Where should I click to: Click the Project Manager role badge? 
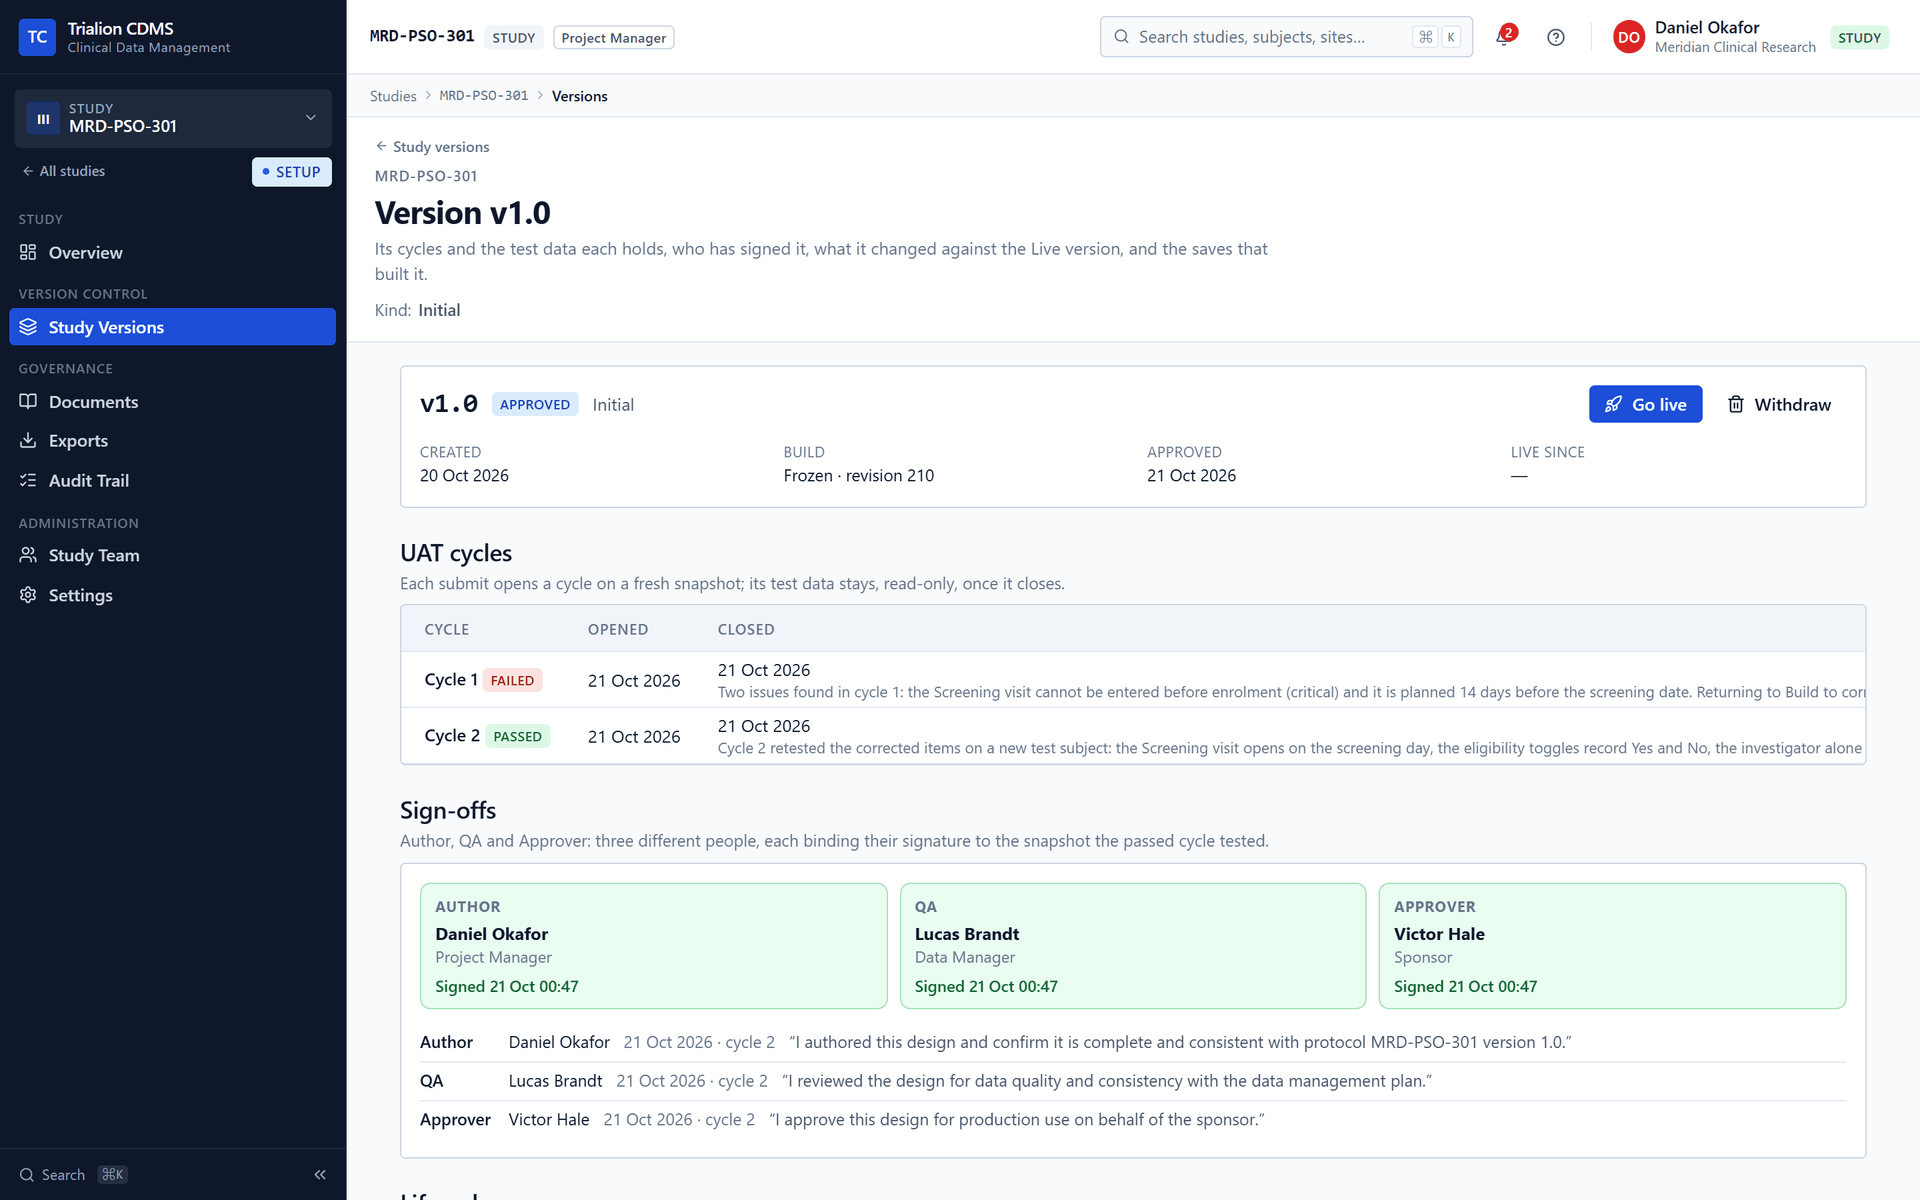point(613,37)
